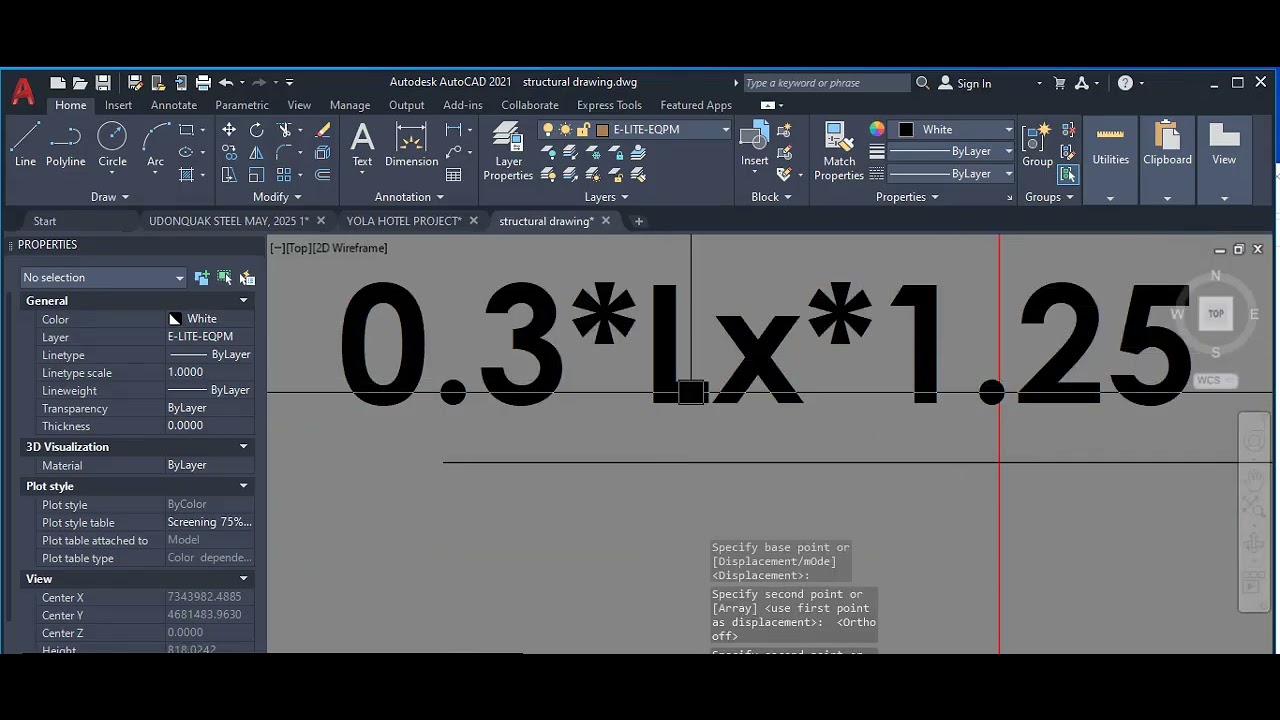The width and height of the screenshot is (1280, 720).
Task: Click the Stretch tool icon
Action: pyautogui.click(x=229, y=175)
